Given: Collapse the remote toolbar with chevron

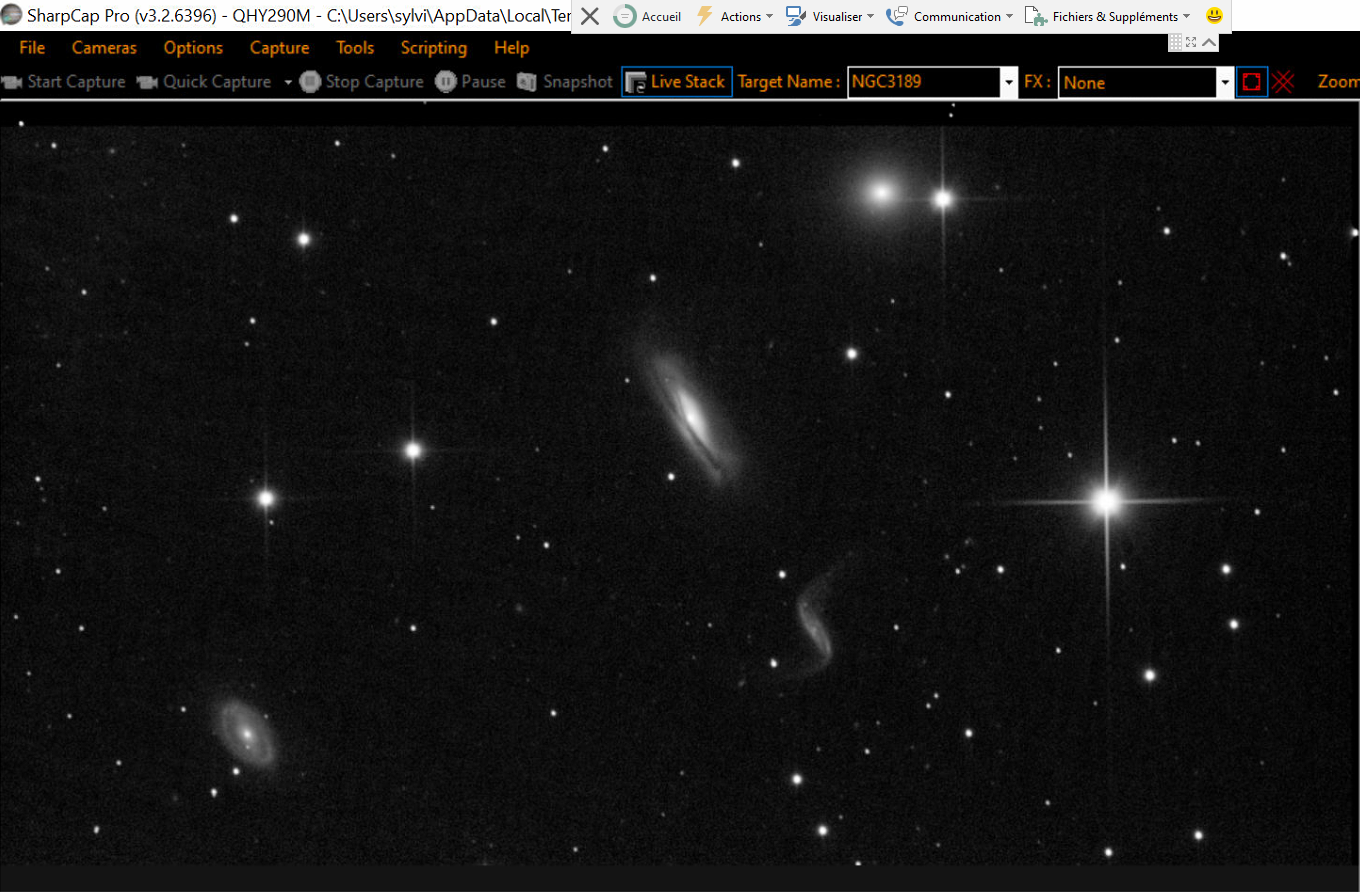Looking at the screenshot, I should click(x=1209, y=42).
